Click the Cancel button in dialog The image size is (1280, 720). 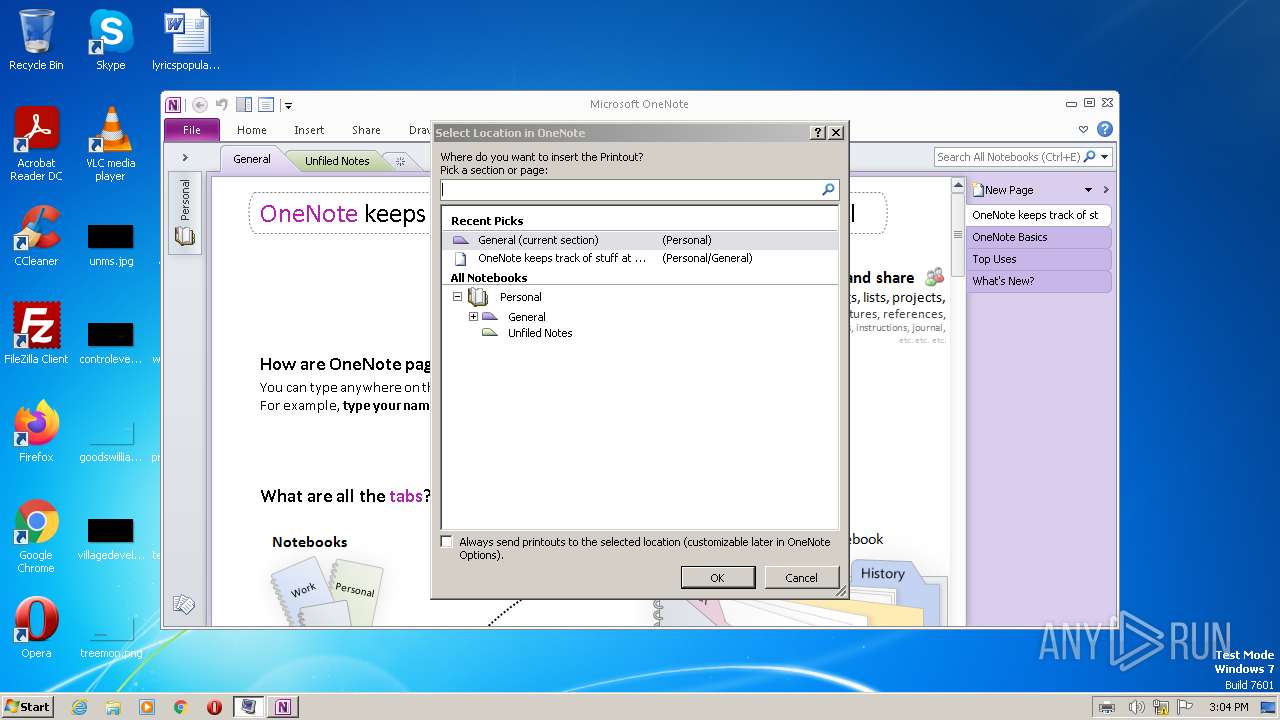[801, 577]
